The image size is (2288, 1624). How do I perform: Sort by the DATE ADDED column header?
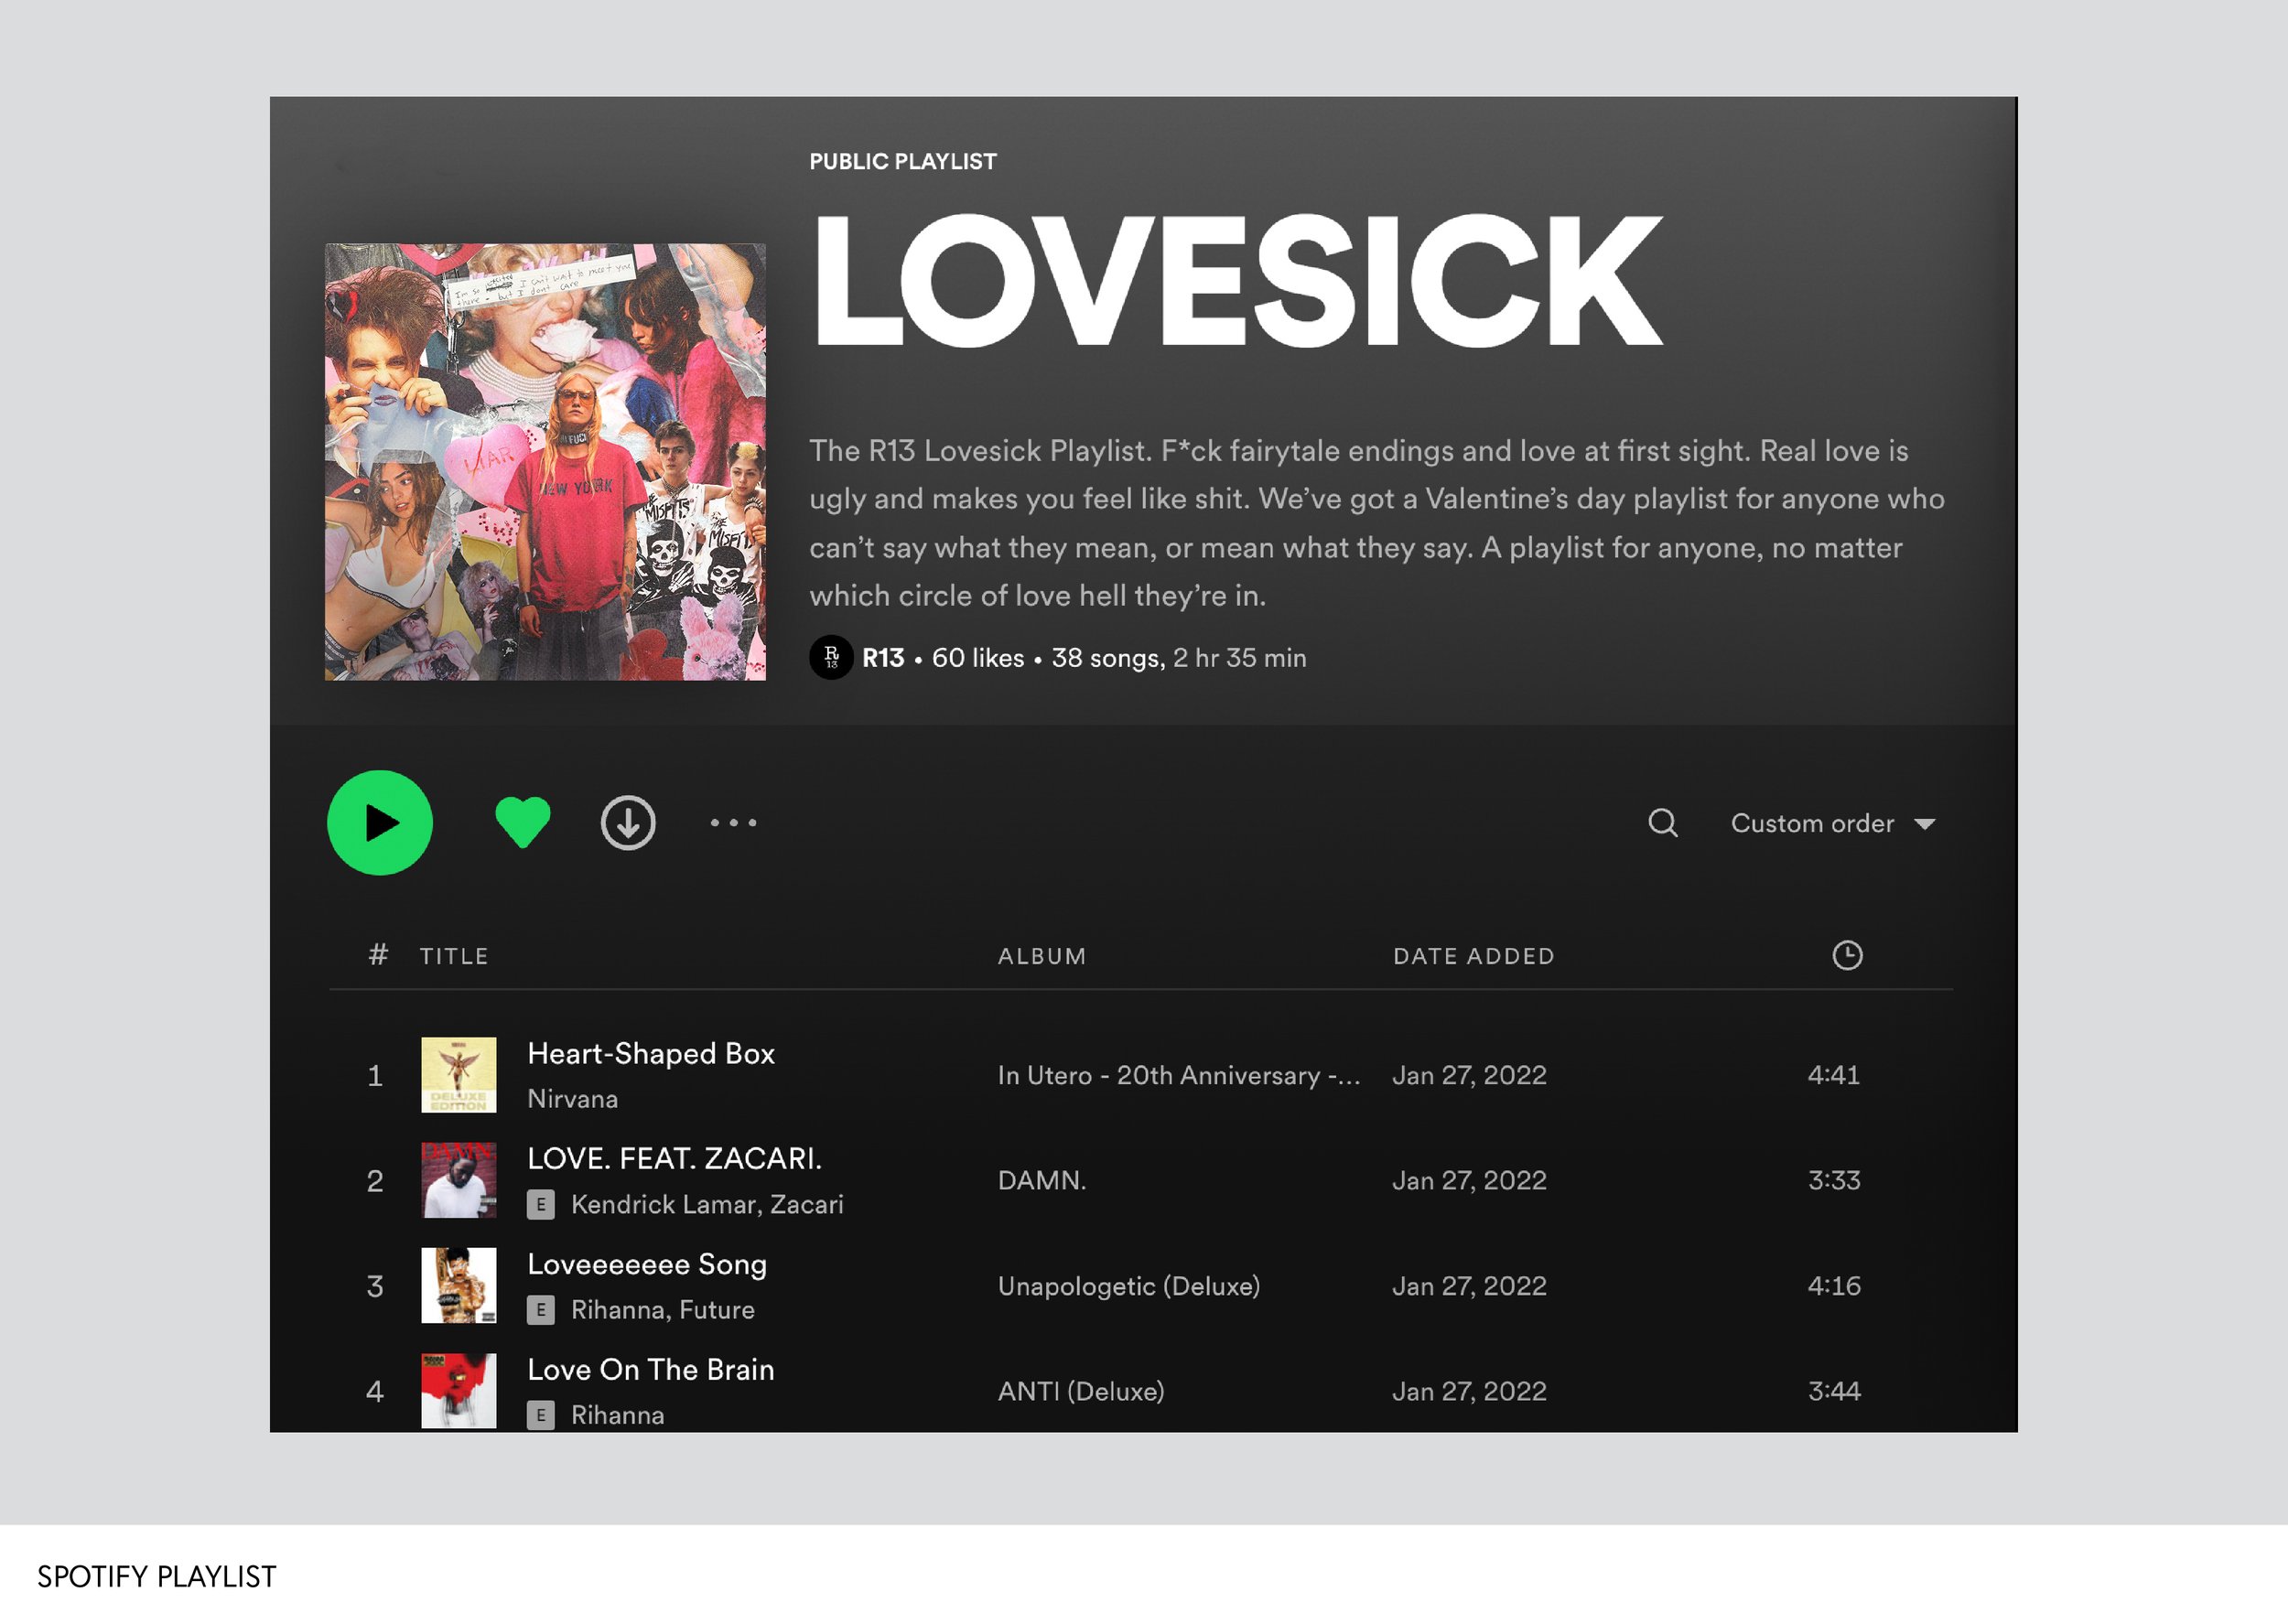click(x=1474, y=956)
